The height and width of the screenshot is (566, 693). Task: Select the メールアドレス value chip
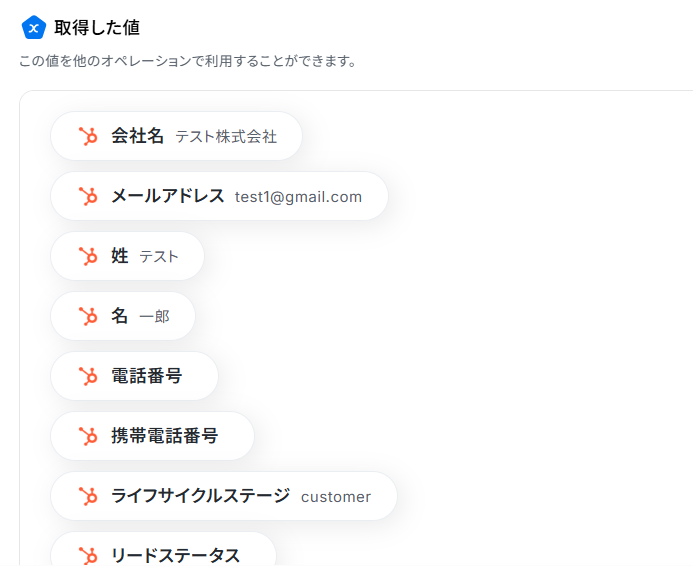[219, 196]
